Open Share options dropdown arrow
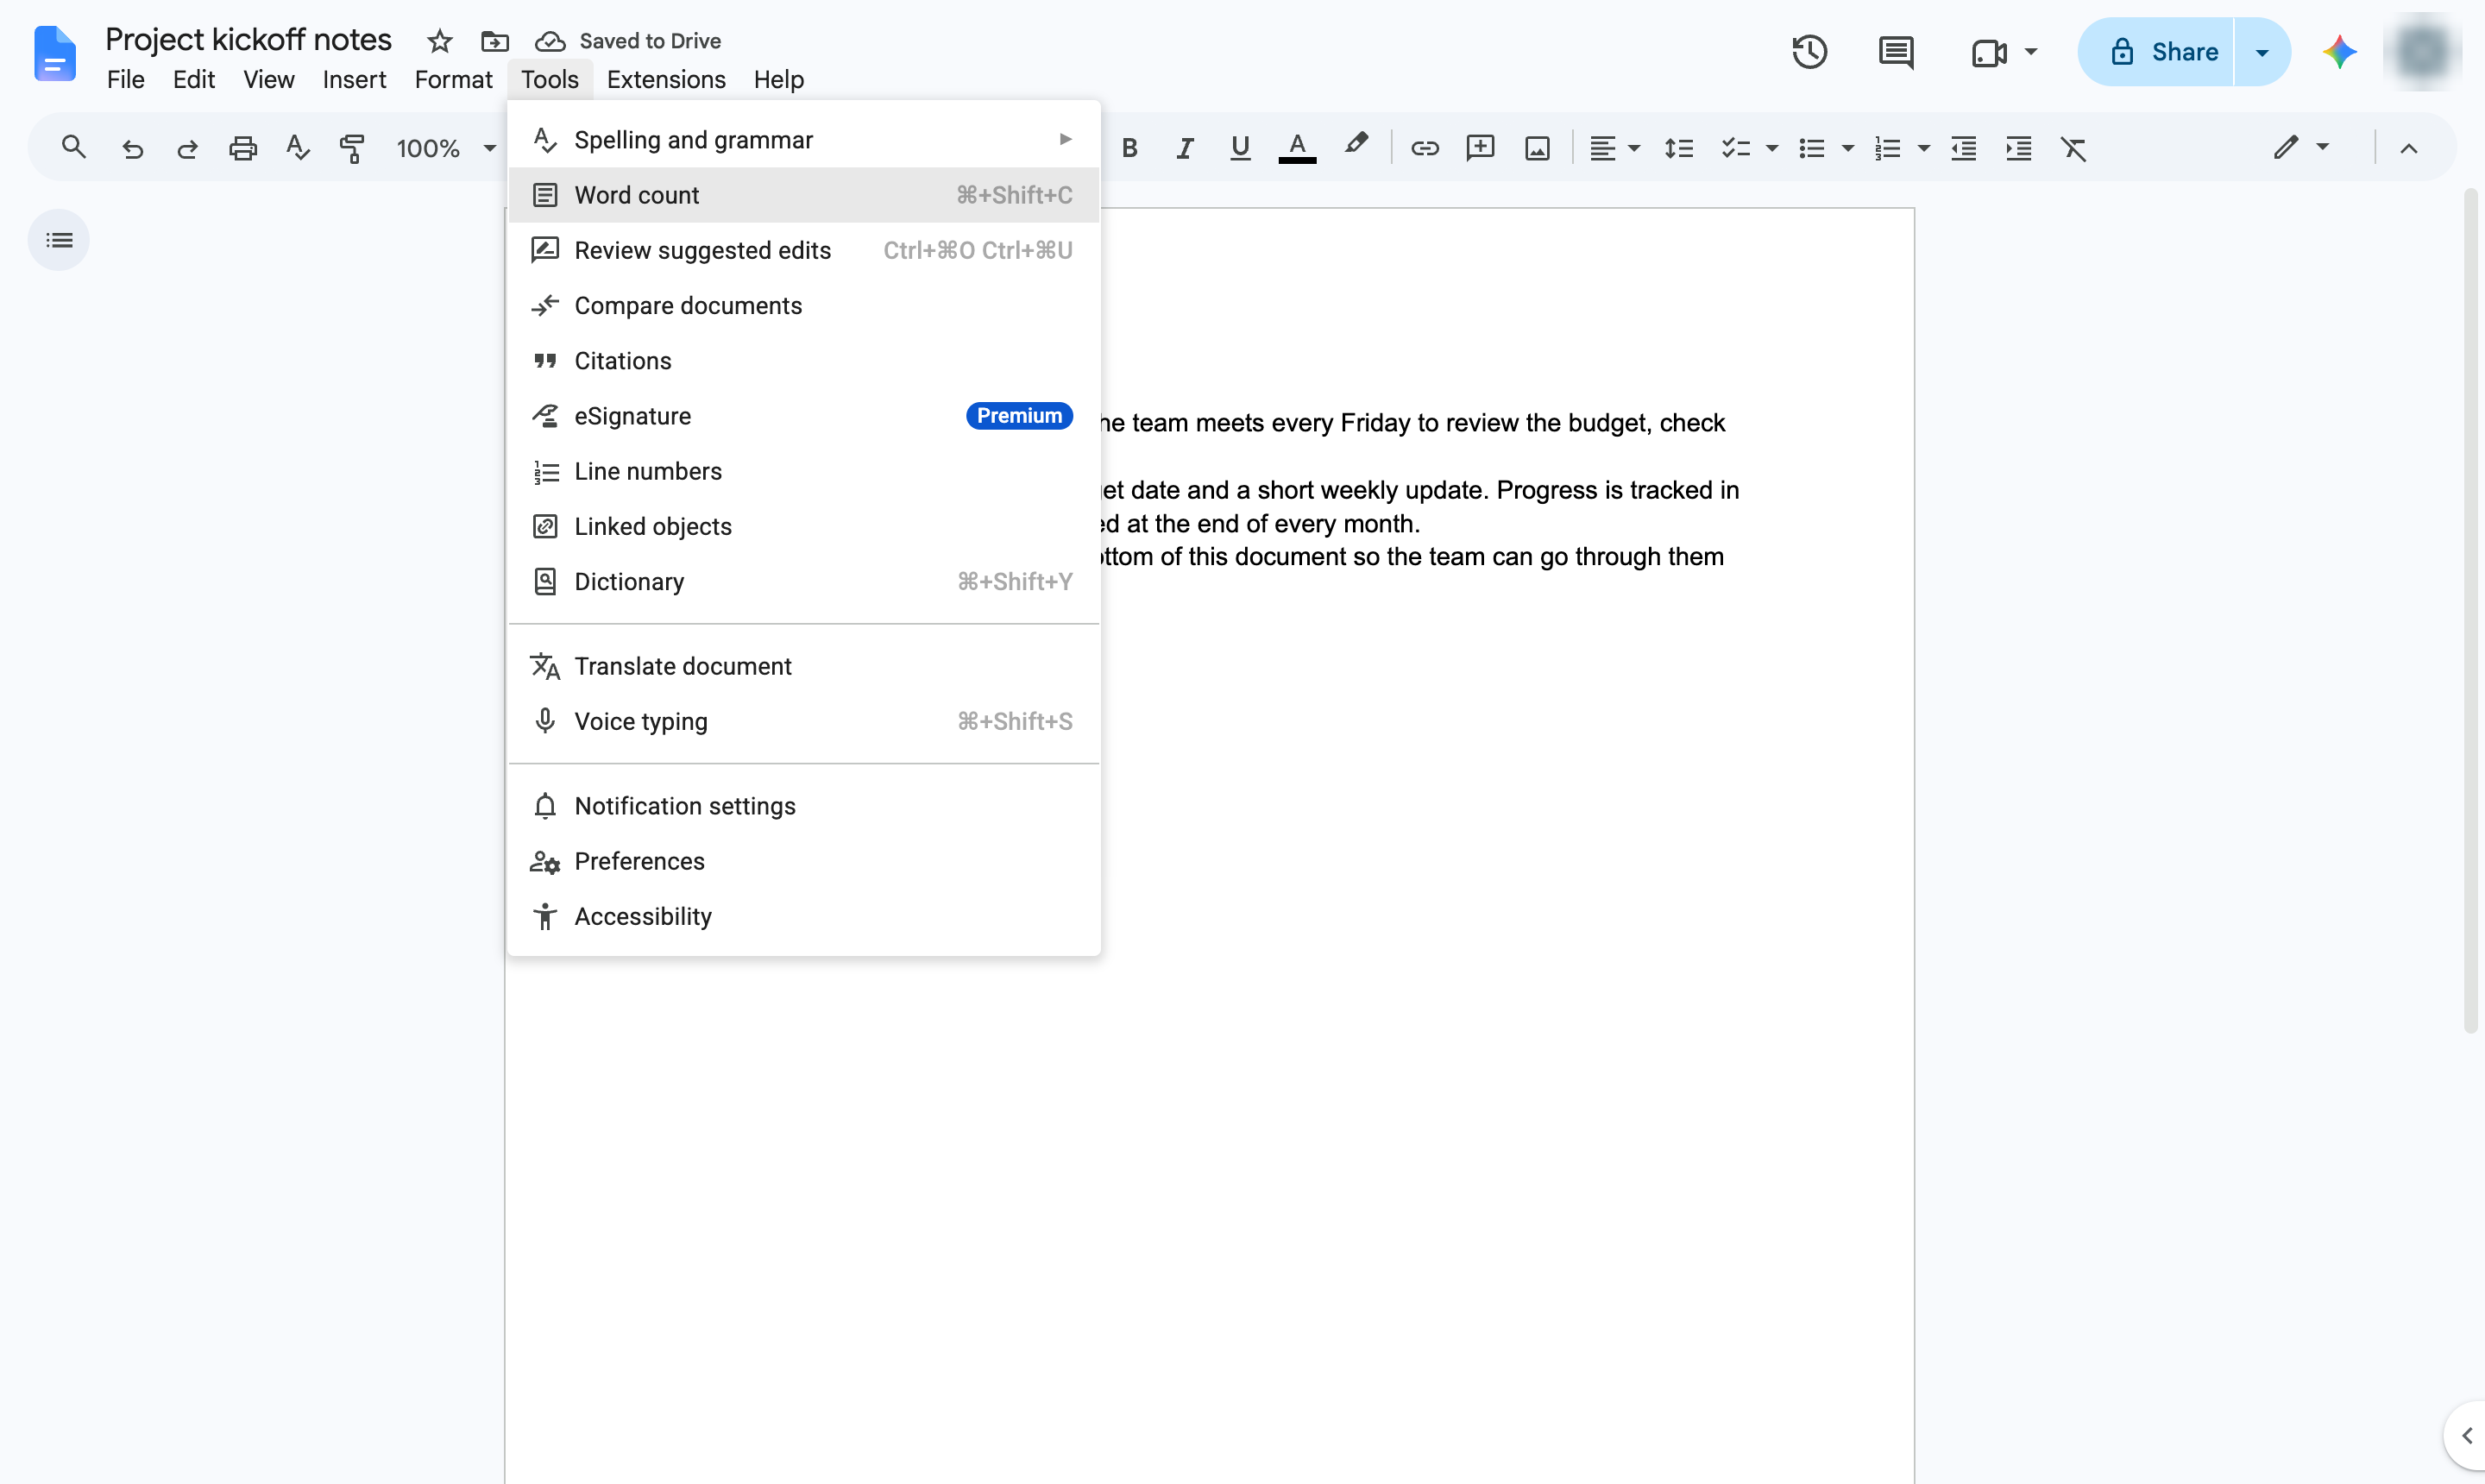The width and height of the screenshot is (2485, 1484). coord(2262,52)
